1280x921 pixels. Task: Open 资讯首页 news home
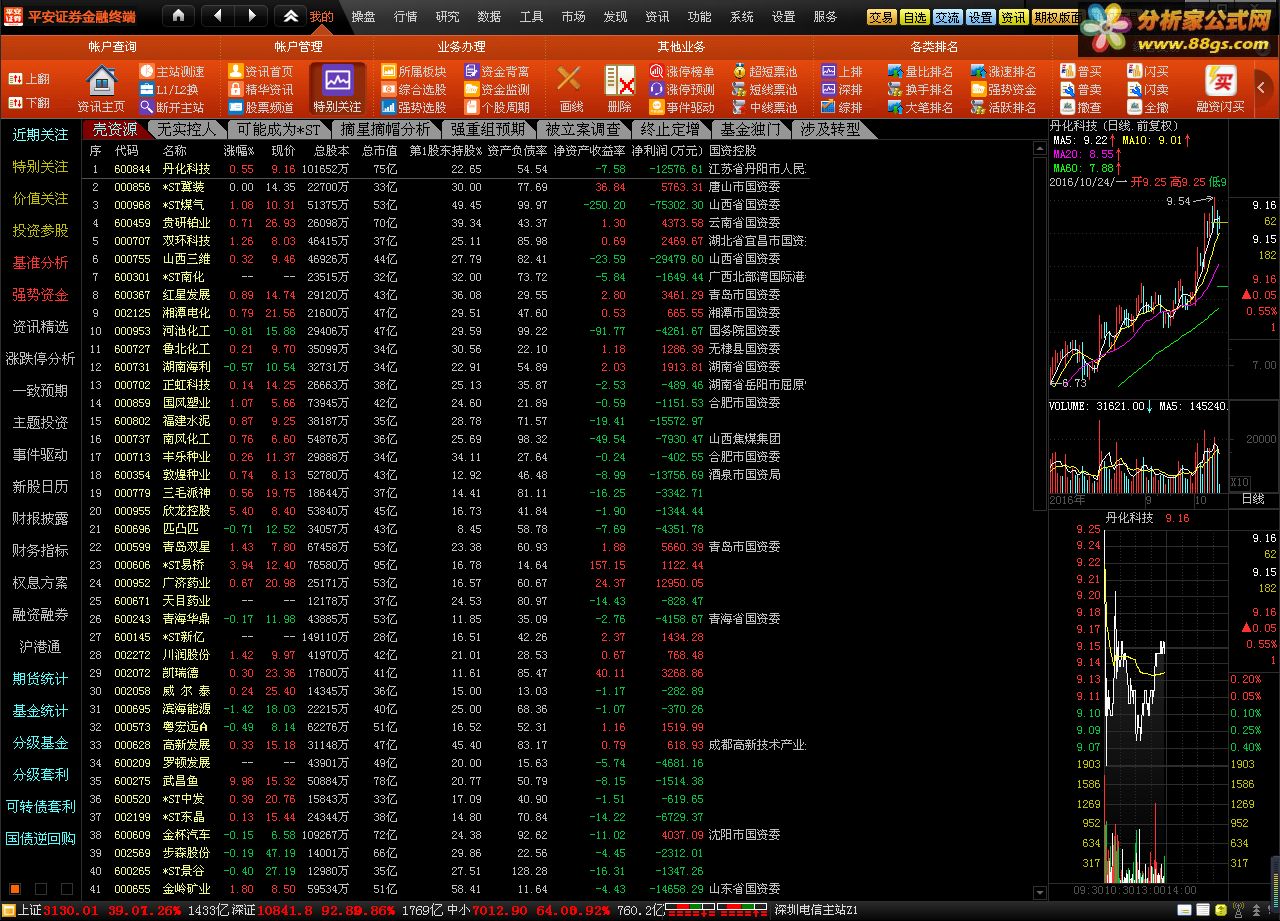(261, 72)
